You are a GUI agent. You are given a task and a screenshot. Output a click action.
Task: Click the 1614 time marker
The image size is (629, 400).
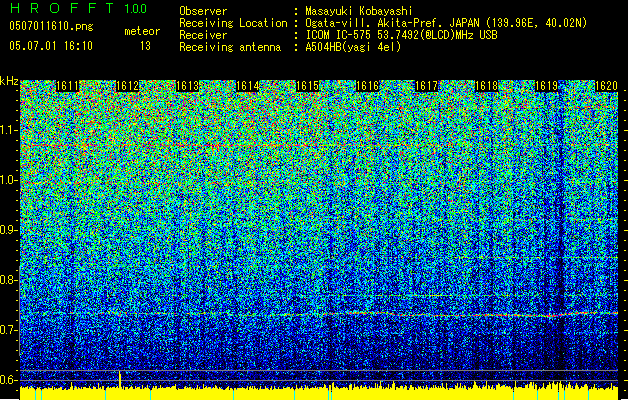pos(248,86)
